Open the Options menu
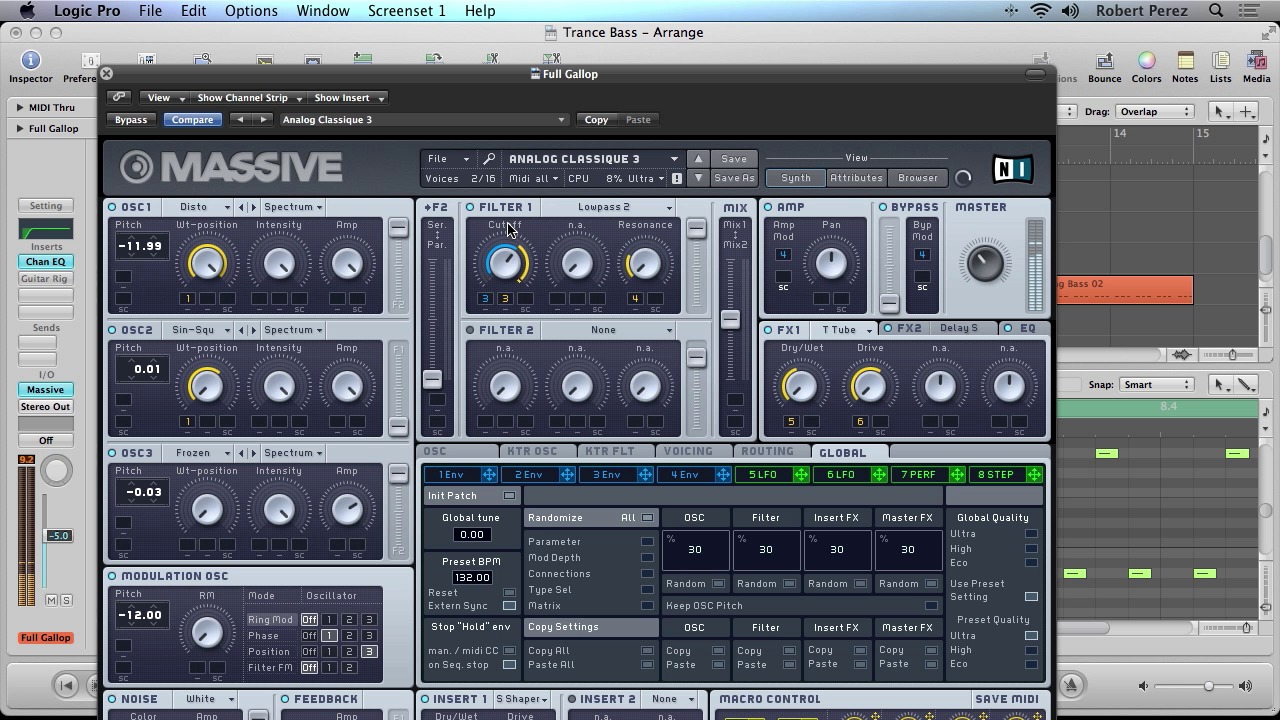Screen dimensions: 1280x720 click(x=251, y=11)
